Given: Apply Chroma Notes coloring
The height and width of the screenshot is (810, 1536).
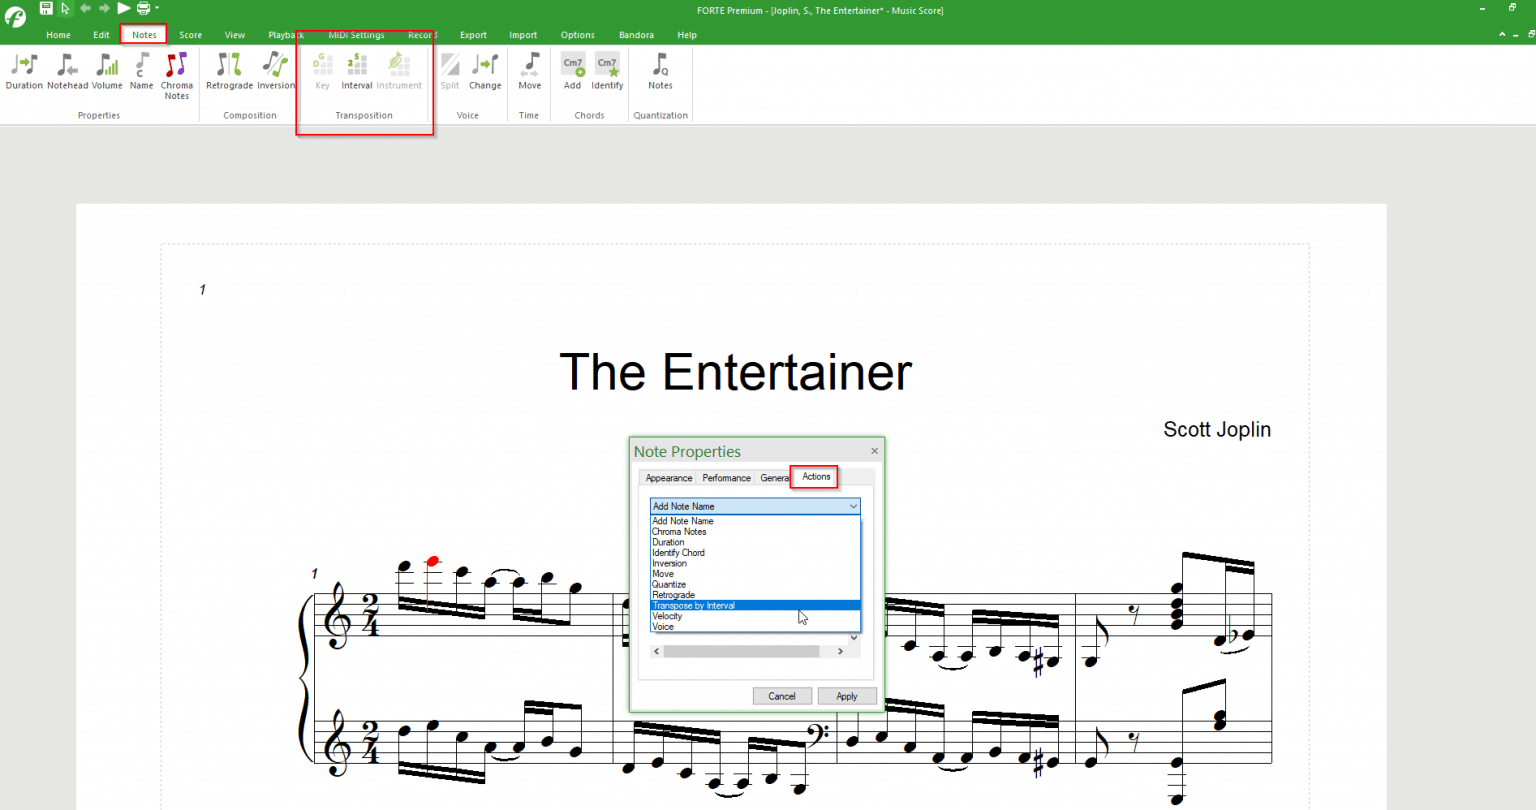Looking at the screenshot, I should point(176,76).
